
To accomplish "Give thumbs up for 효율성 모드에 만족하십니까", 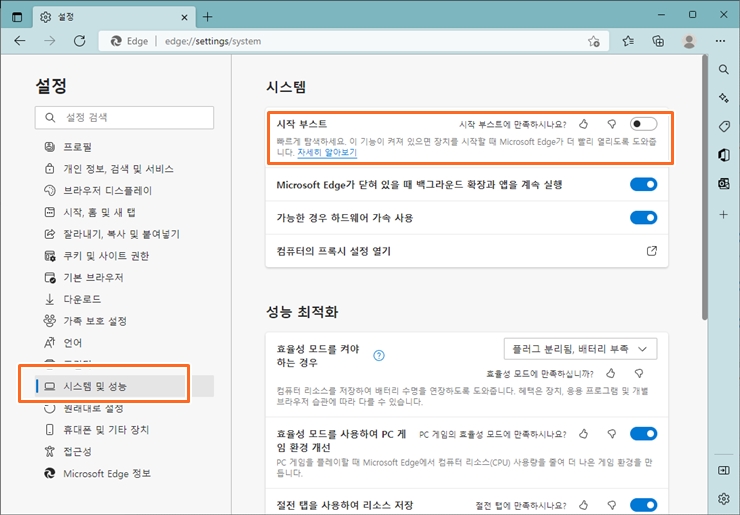I will click(611, 373).
